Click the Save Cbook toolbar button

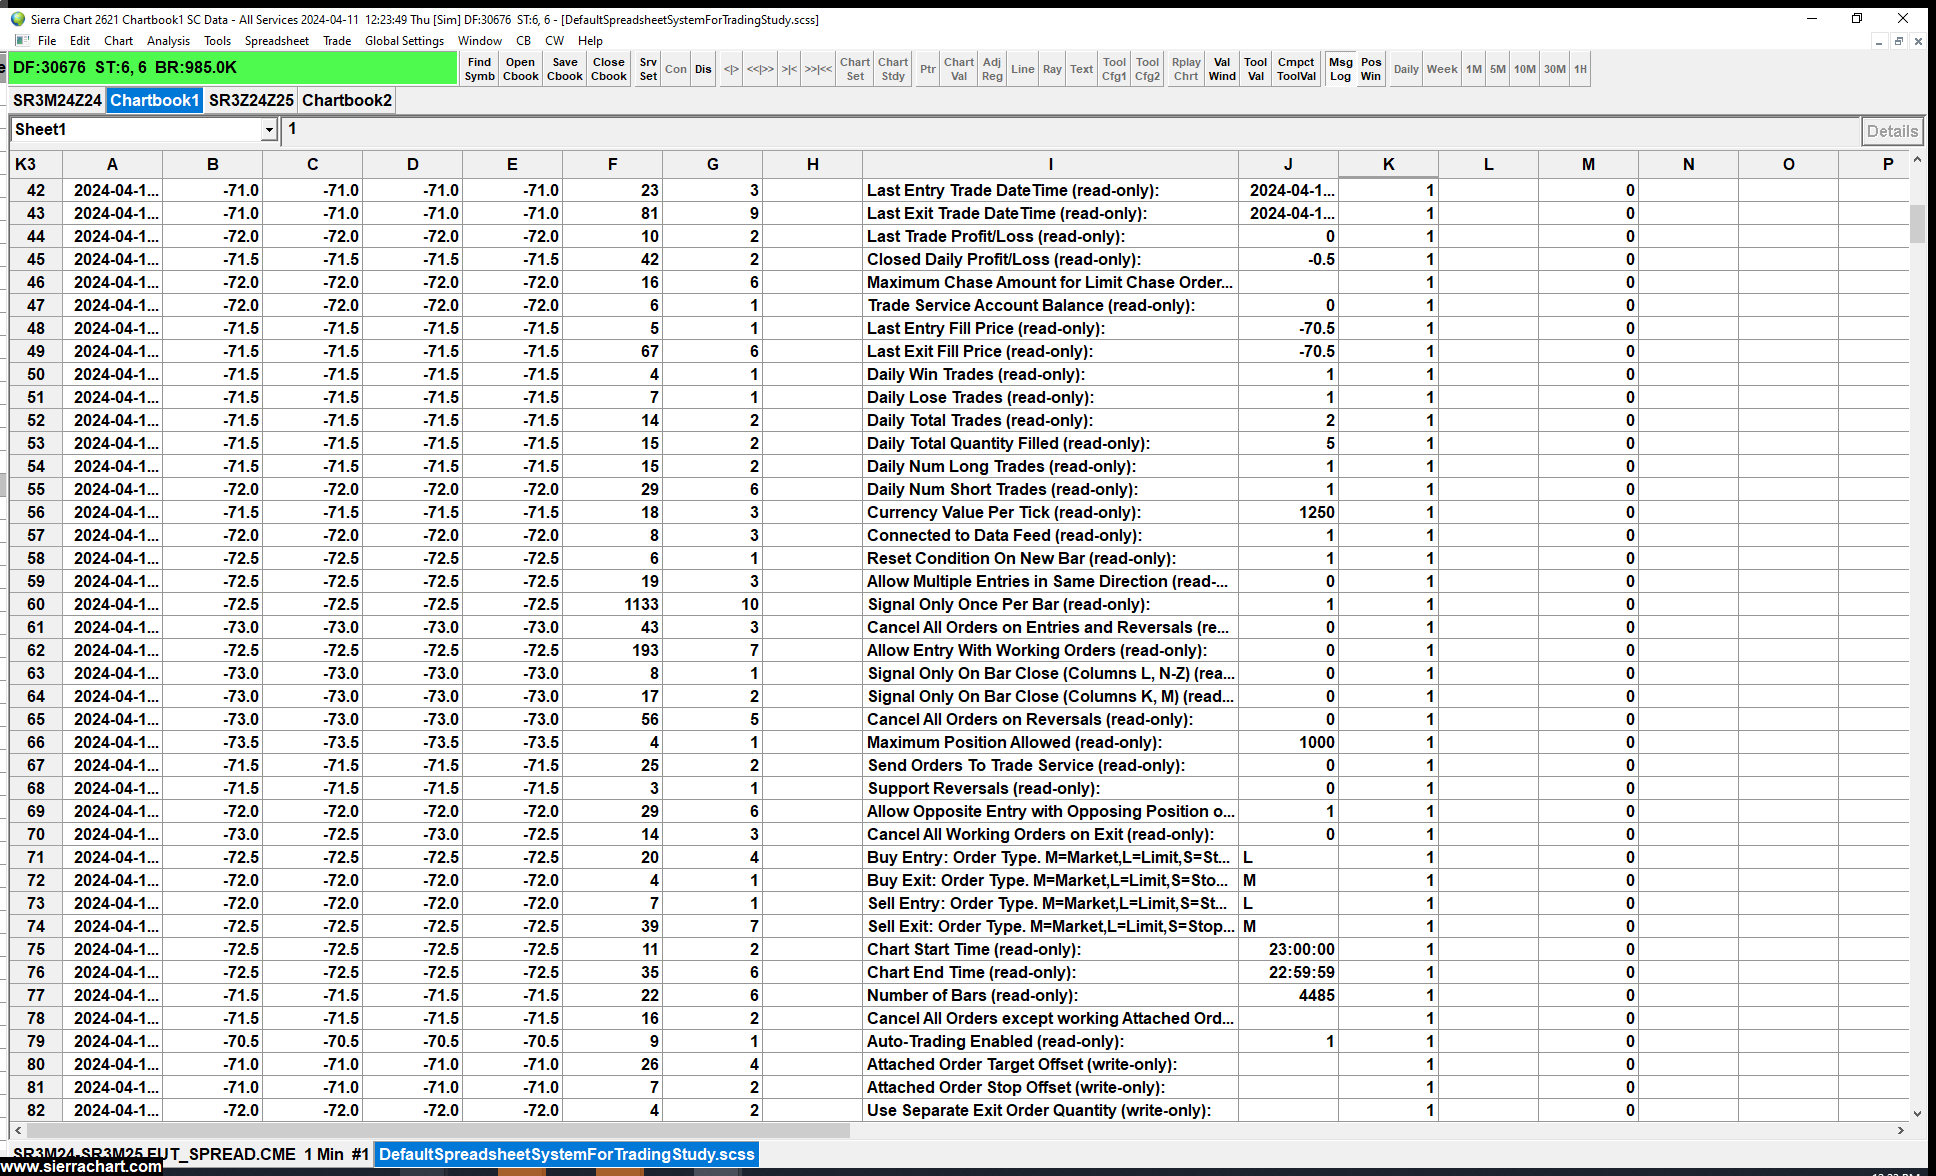pyautogui.click(x=564, y=69)
